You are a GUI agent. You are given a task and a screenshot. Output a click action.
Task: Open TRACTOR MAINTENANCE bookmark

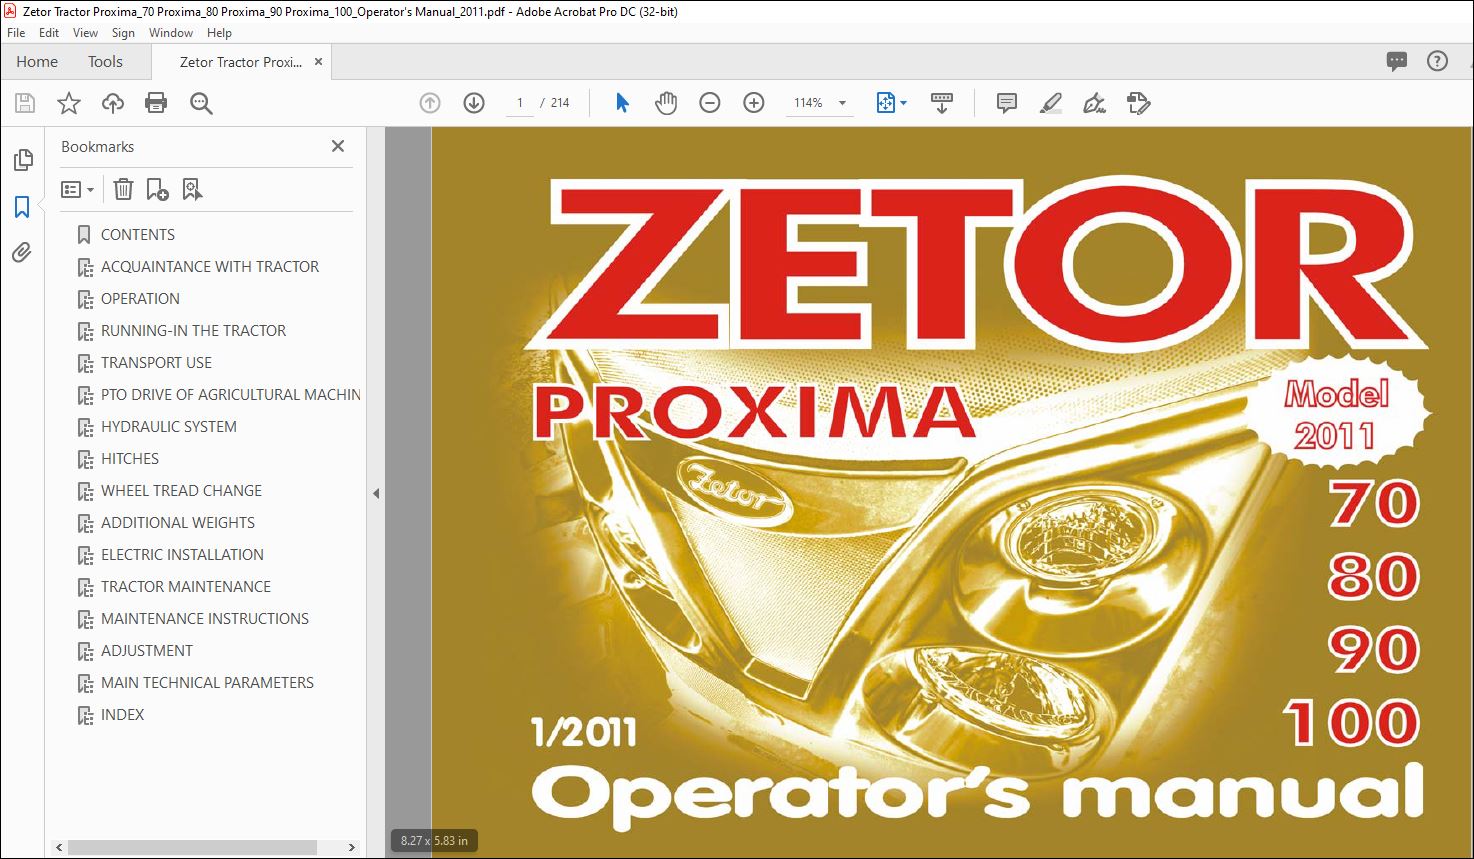coord(186,586)
